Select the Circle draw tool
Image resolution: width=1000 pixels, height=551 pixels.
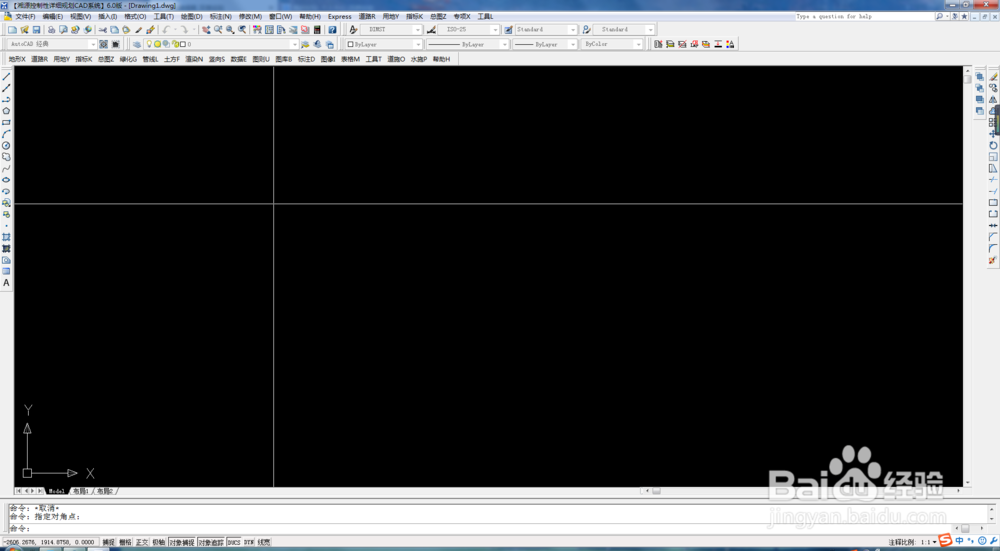tap(6, 145)
